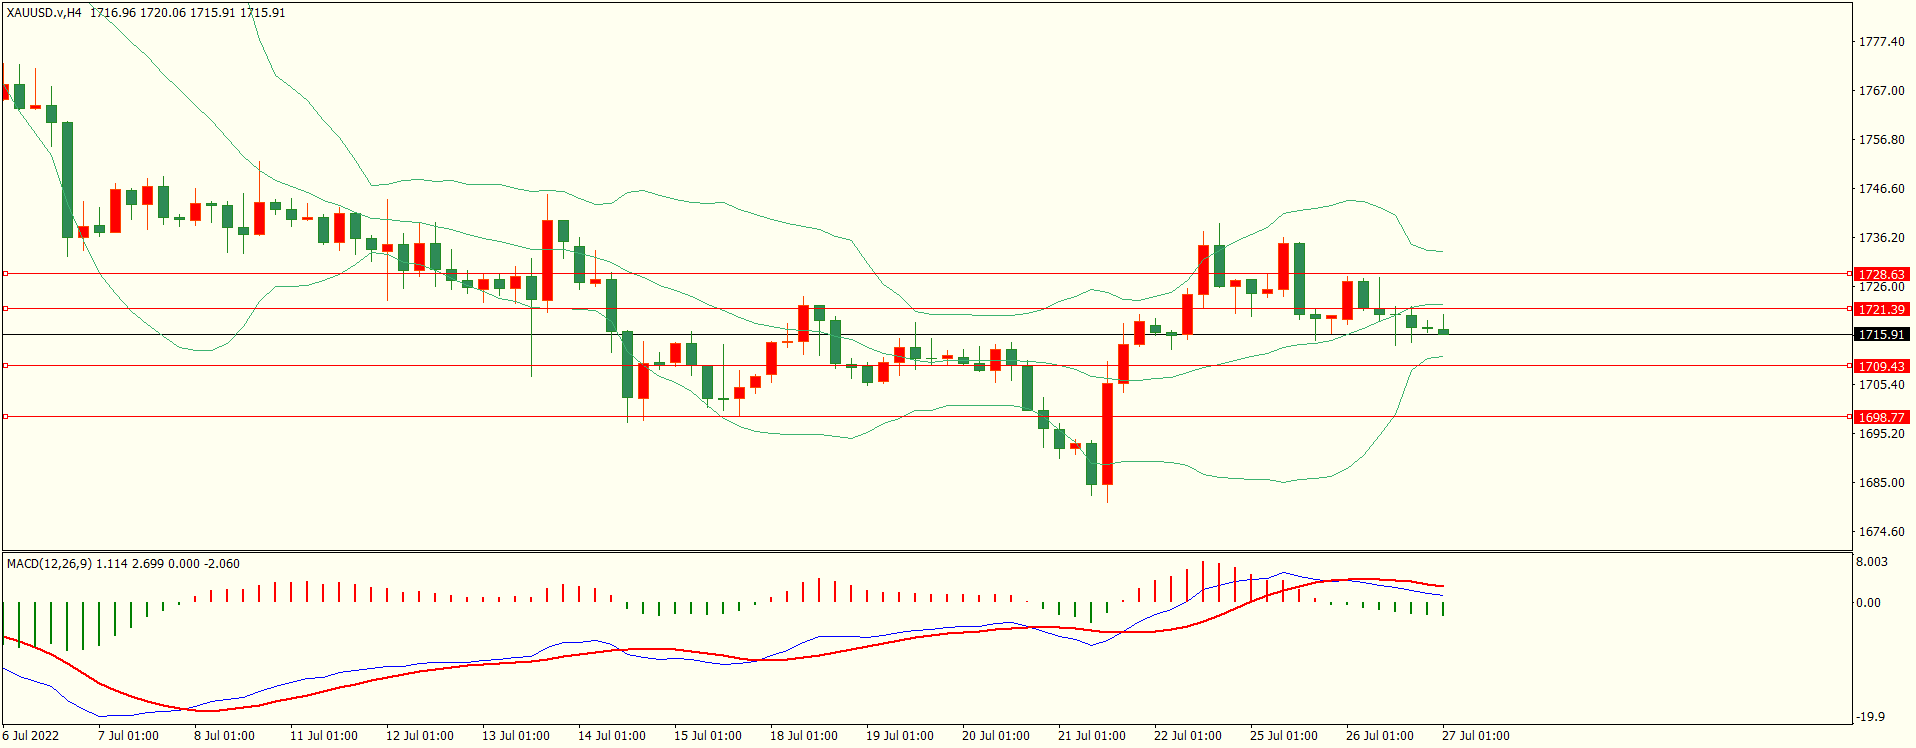Click the -19.9 MACD scale value
This screenshot has height=748, width=1916.
(1870, 717)
